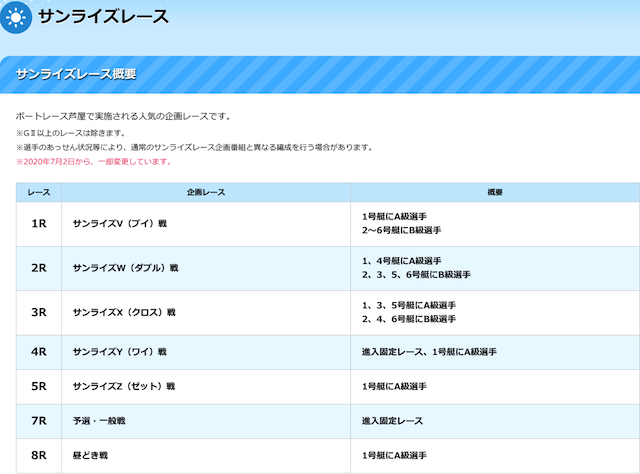
Task: Select サンライズV（ブイ）戦 in the table
Action: 120,223
